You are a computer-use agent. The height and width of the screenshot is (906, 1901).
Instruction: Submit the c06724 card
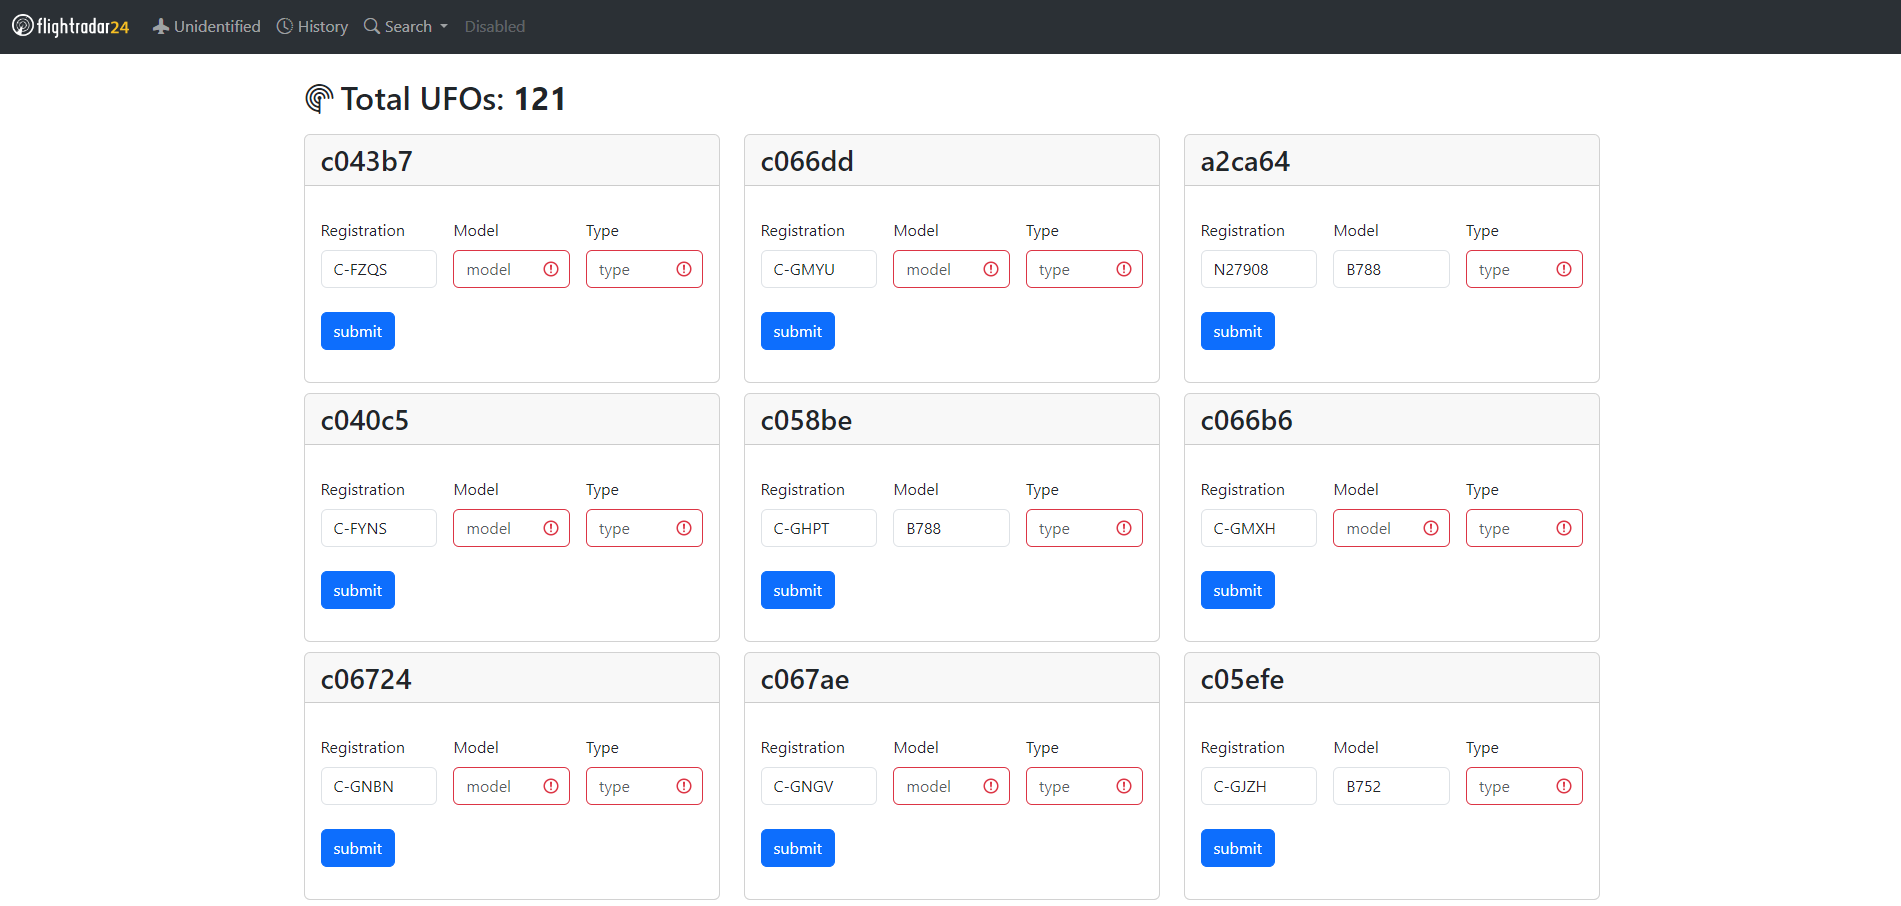(x=358, y=848)
